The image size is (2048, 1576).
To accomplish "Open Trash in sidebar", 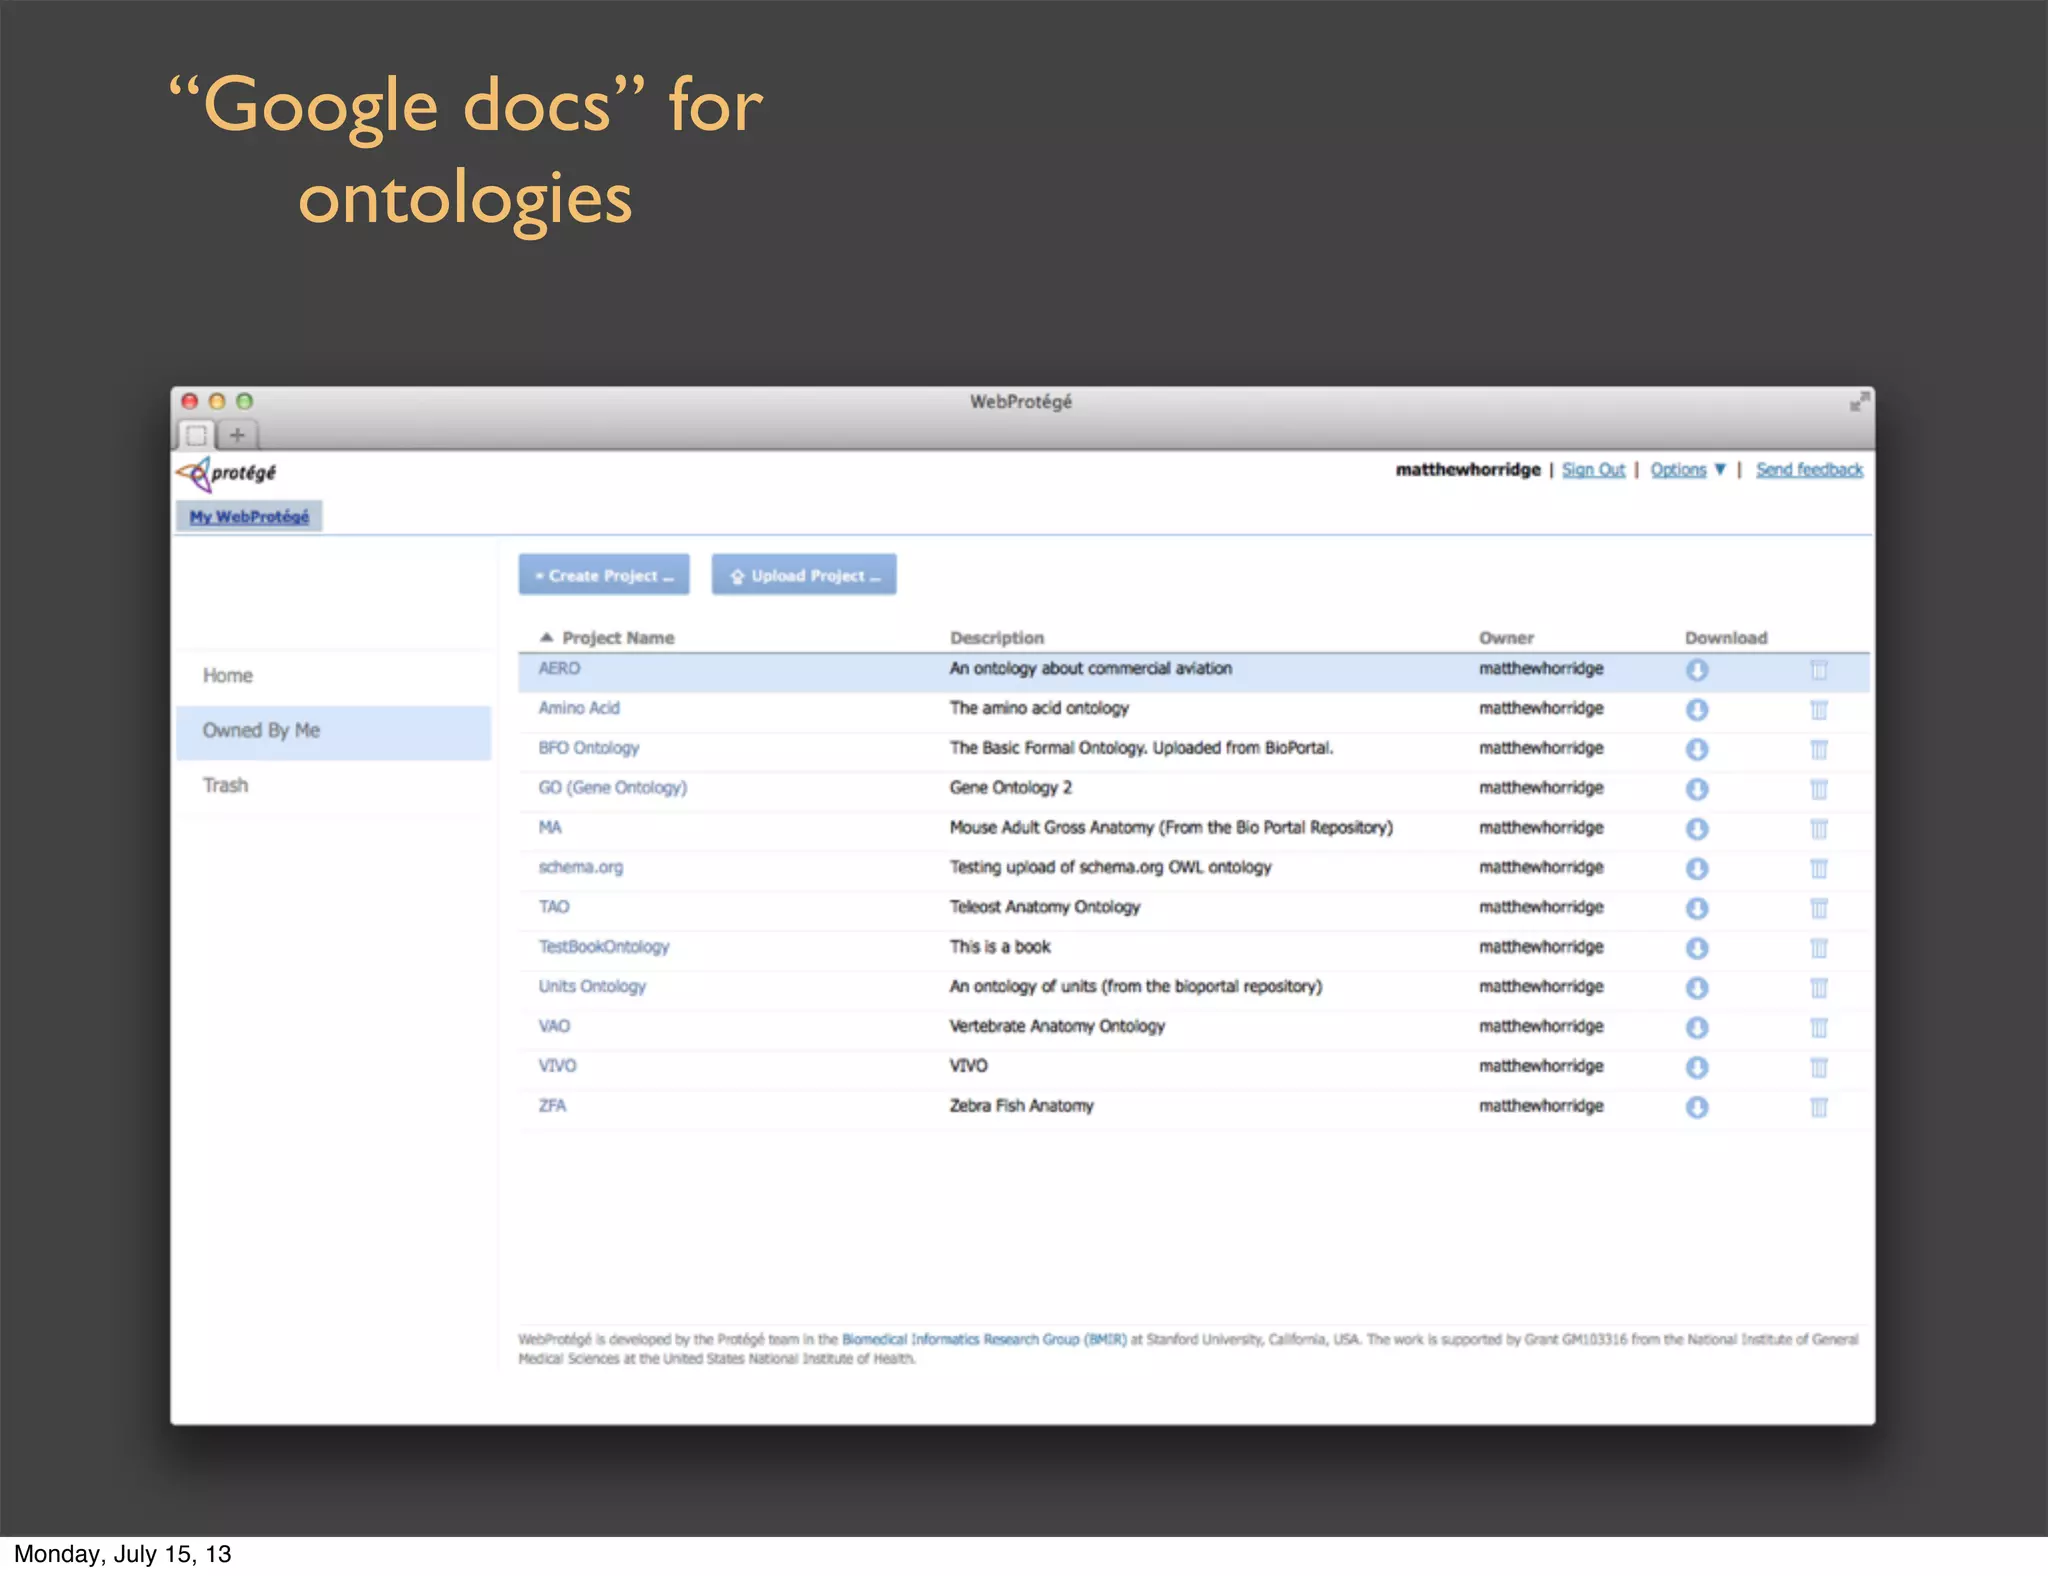I will point(225,786).
